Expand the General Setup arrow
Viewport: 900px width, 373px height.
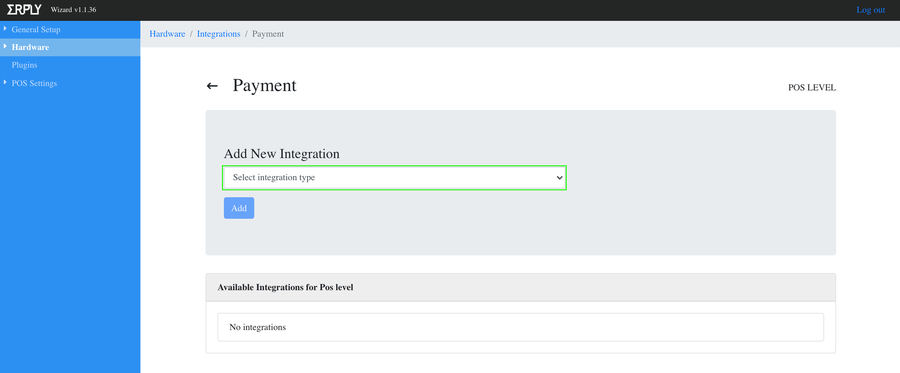(5, 28)
